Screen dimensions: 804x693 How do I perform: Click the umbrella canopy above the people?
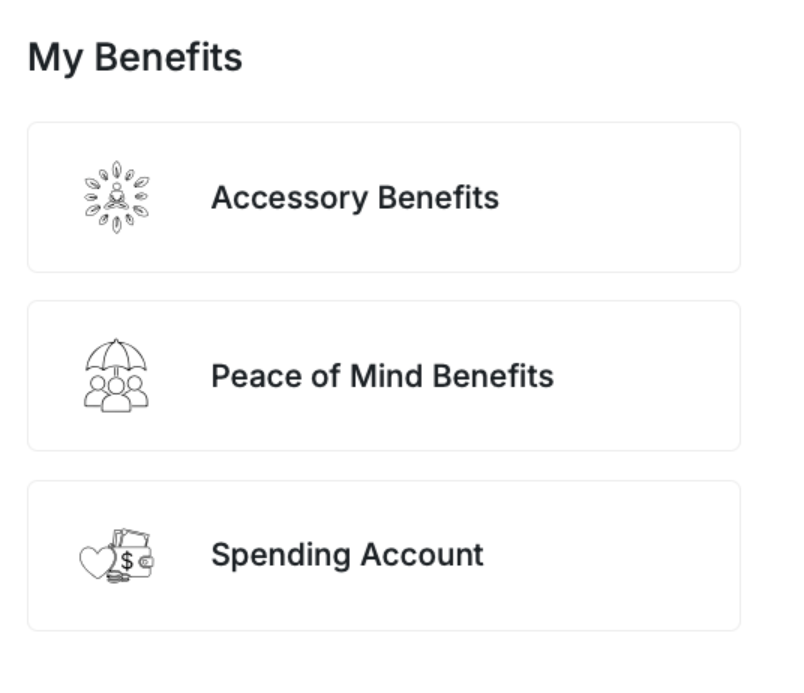pyautogui.click(x=116, y=355)
